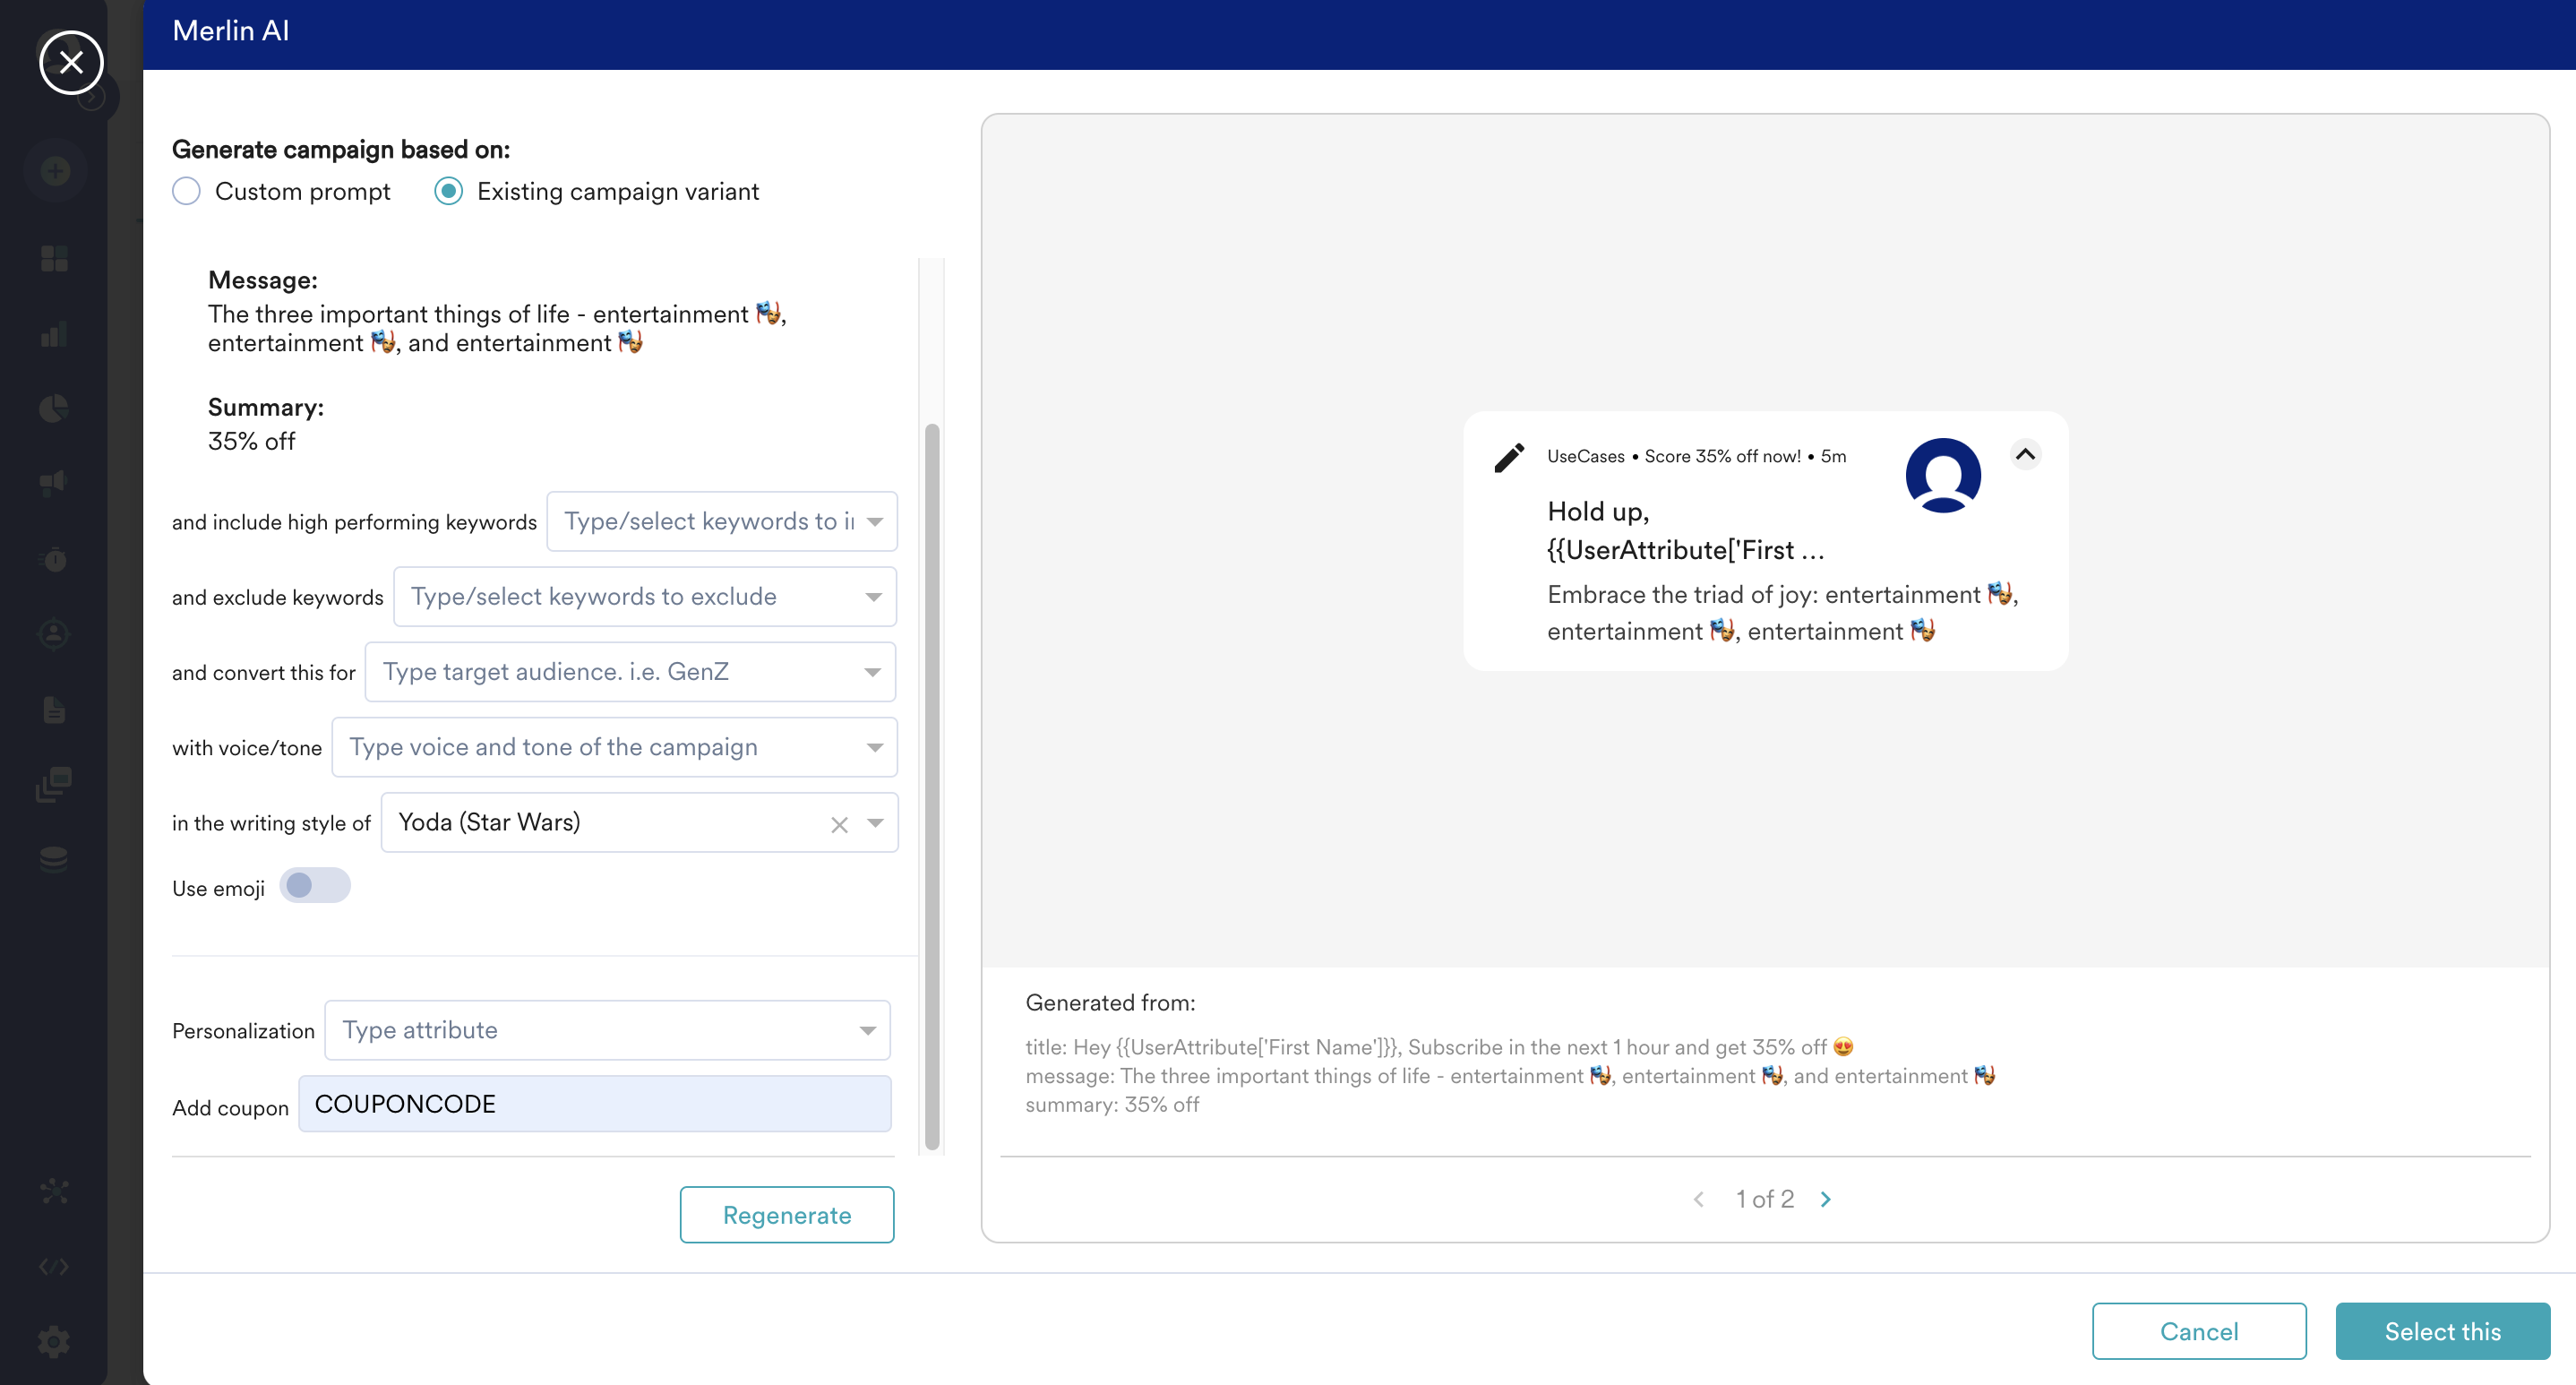Select Existing campaign variant radio option

click(448, 191)
